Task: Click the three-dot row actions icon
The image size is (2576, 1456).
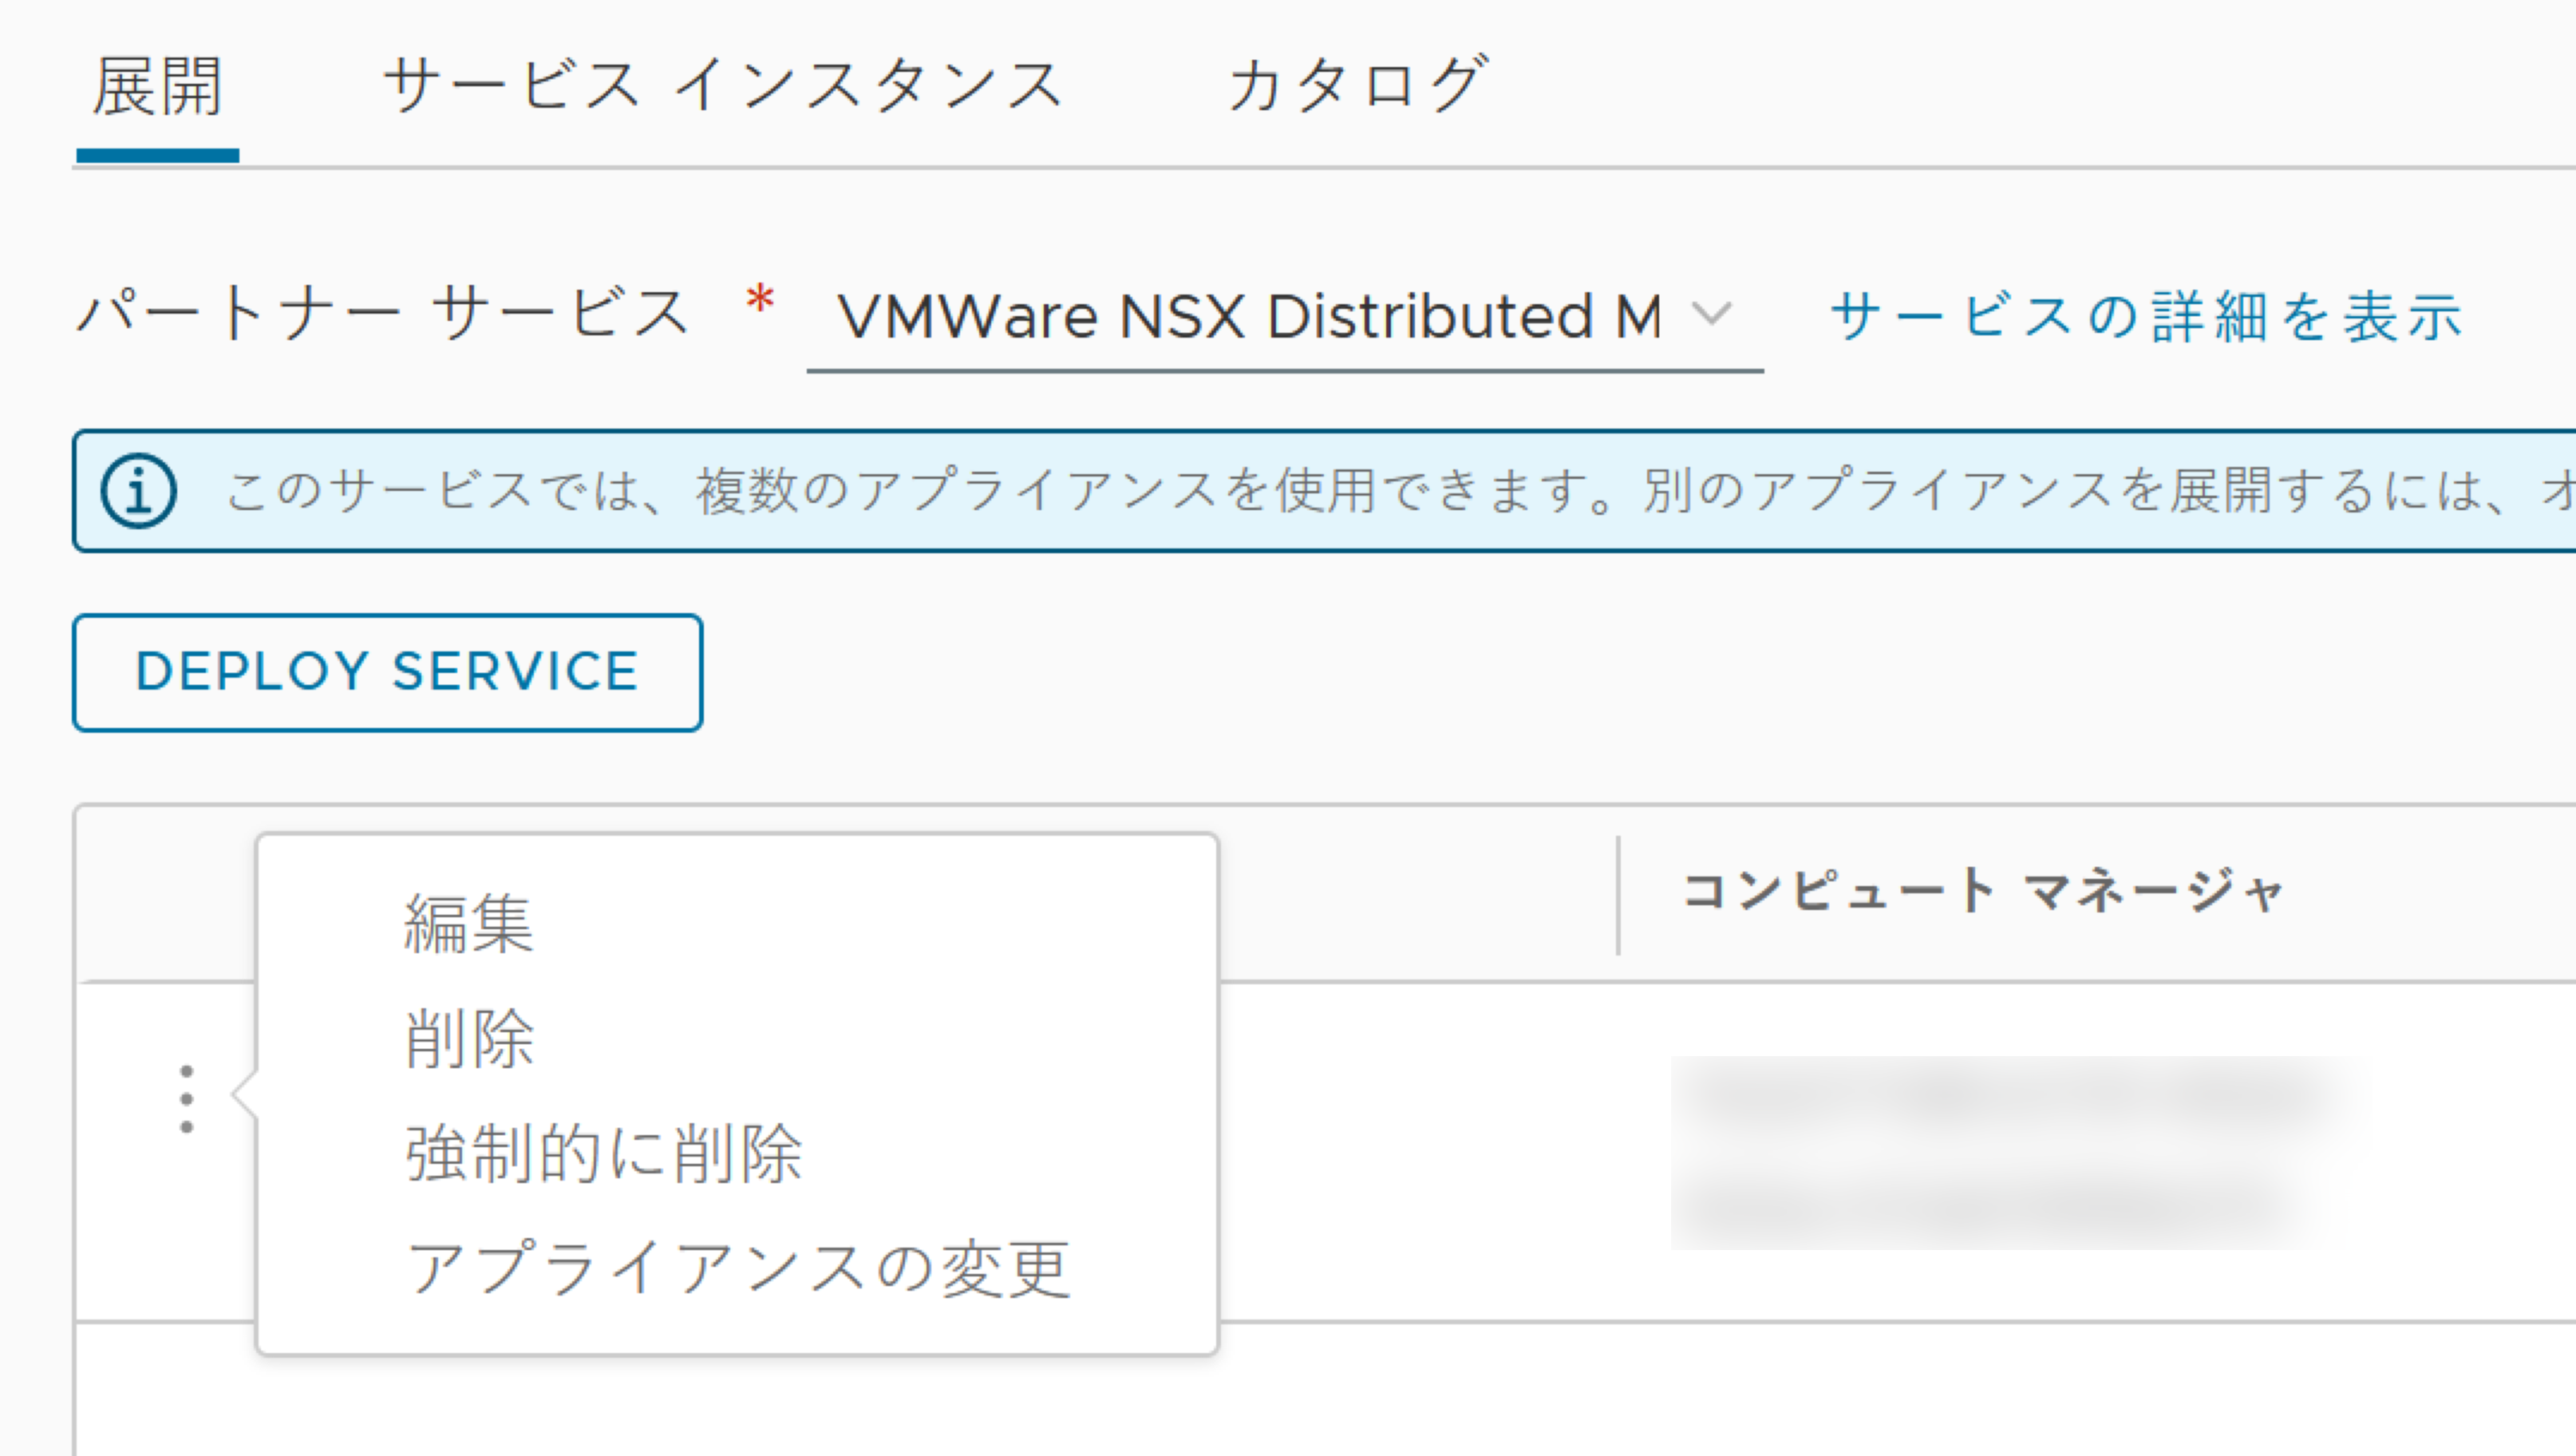Action: point(186,1099)
